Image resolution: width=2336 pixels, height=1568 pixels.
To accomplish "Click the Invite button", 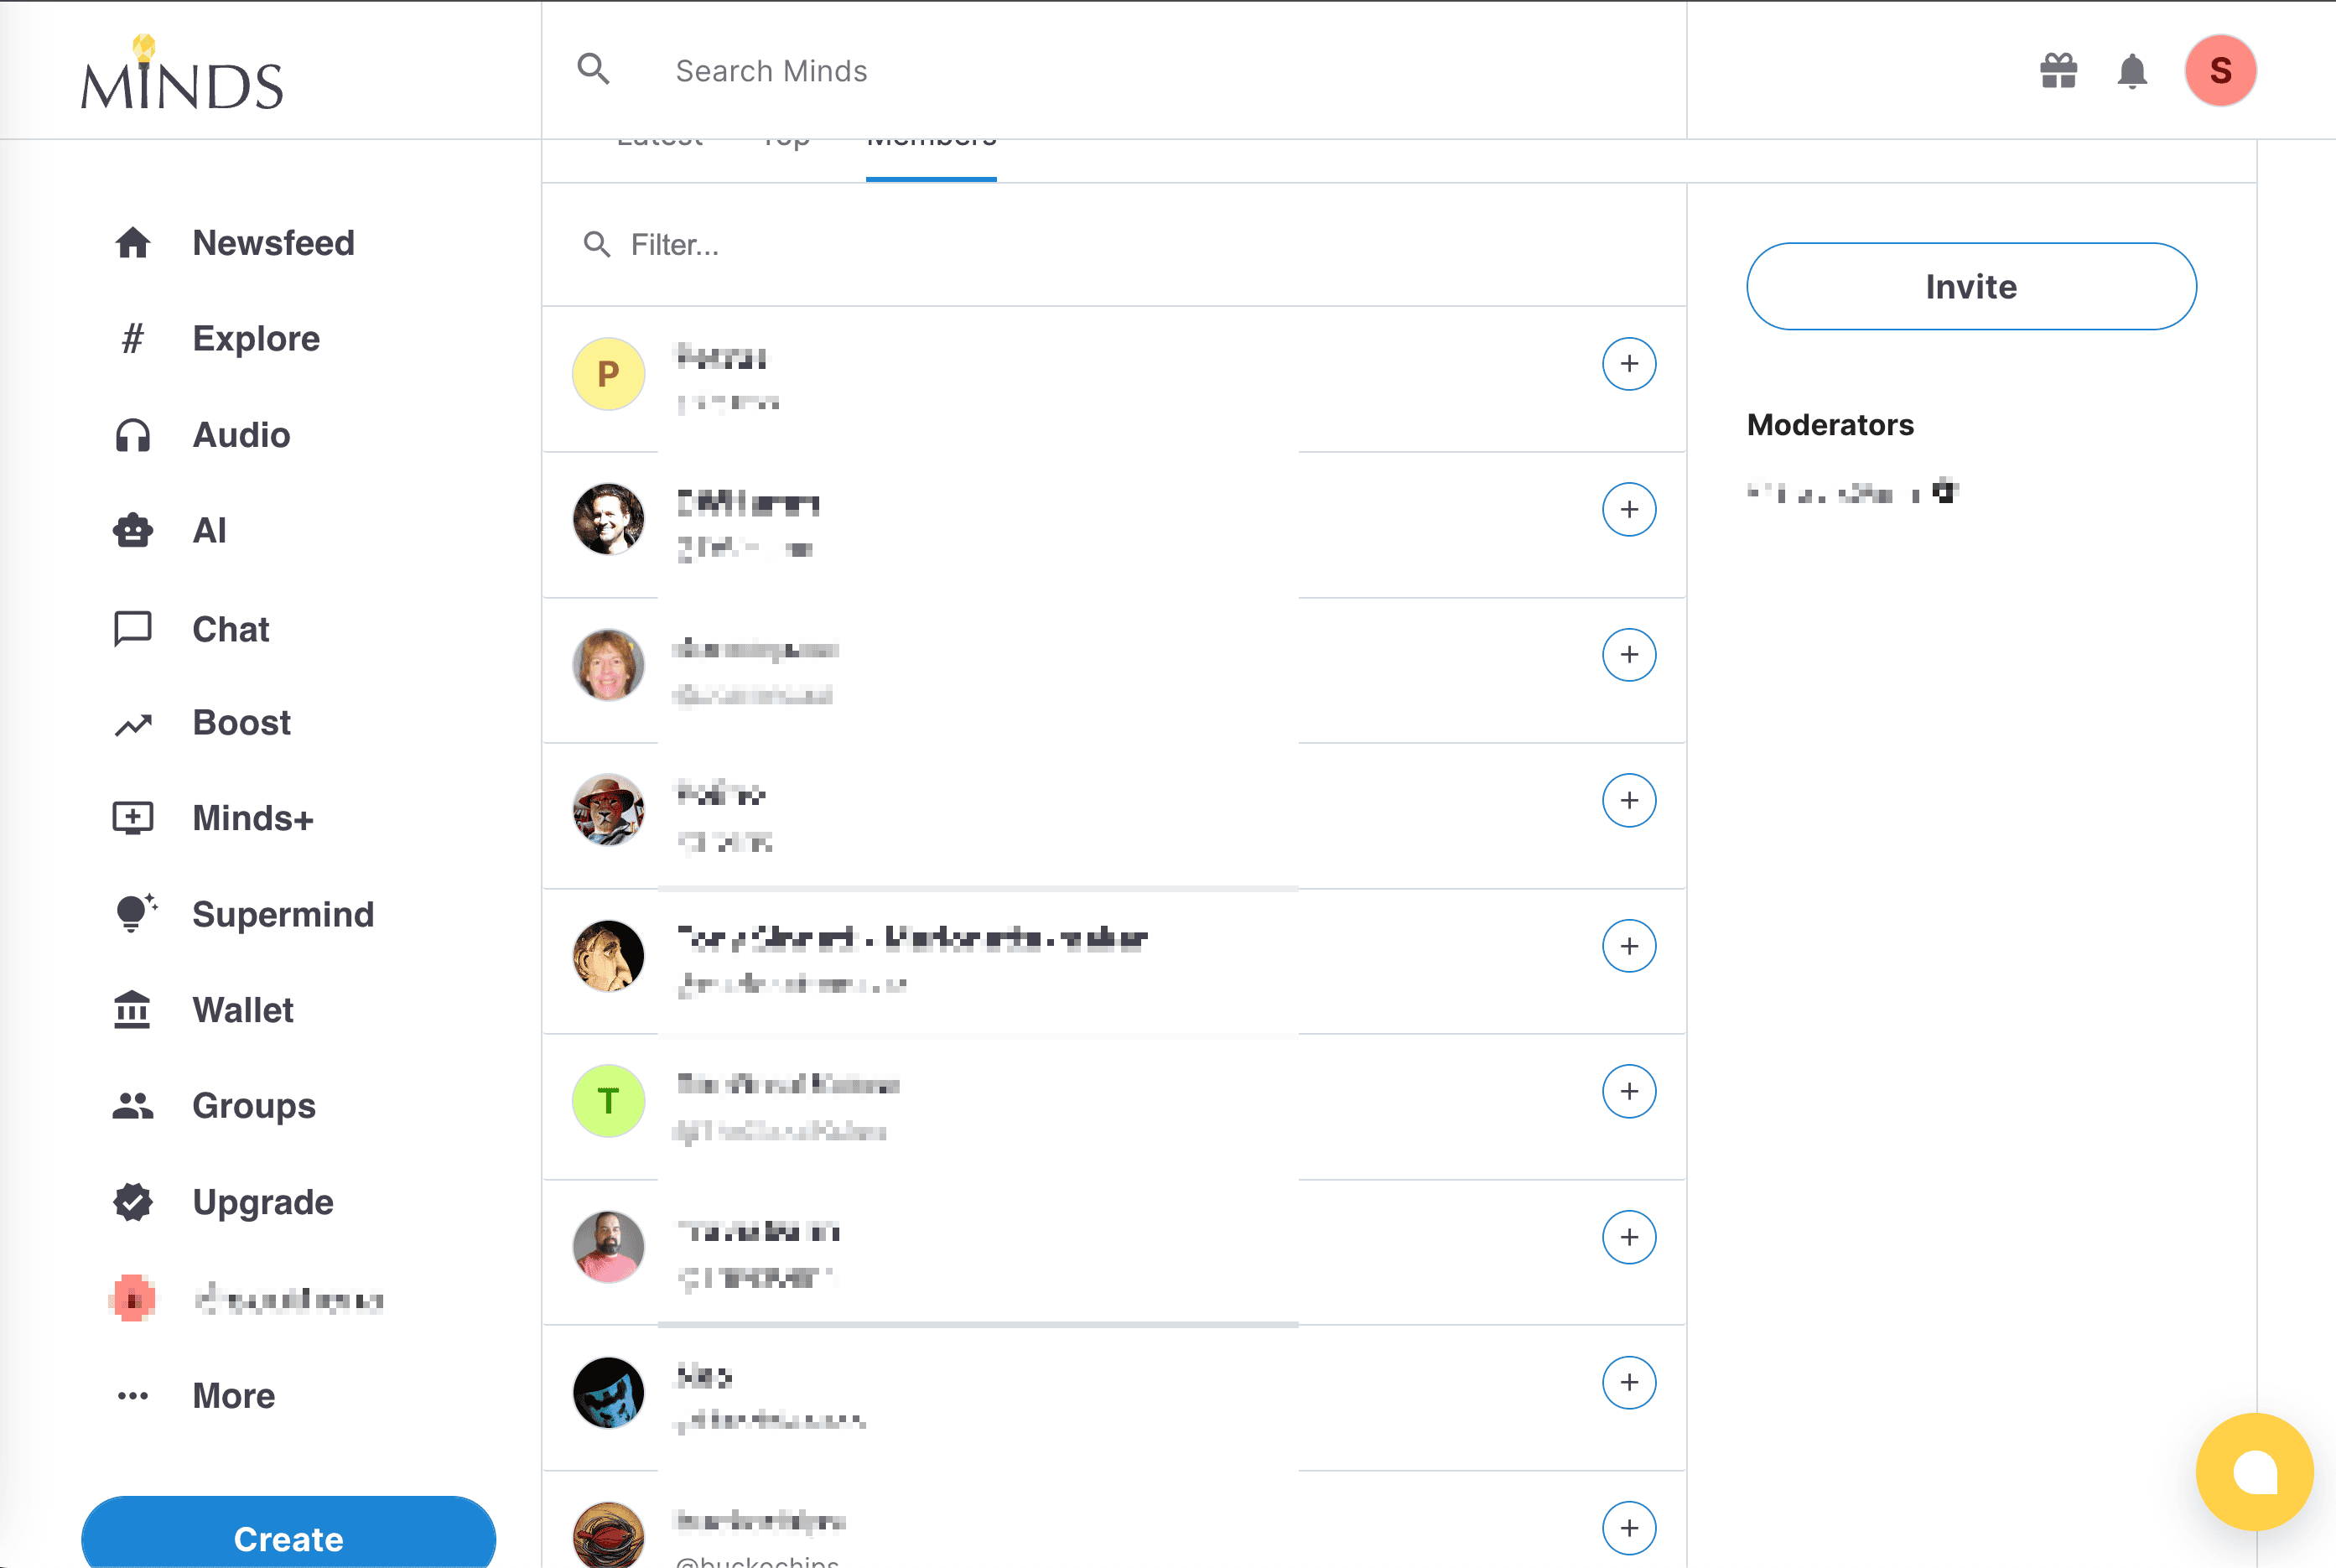I will (x=1970, y=287).
